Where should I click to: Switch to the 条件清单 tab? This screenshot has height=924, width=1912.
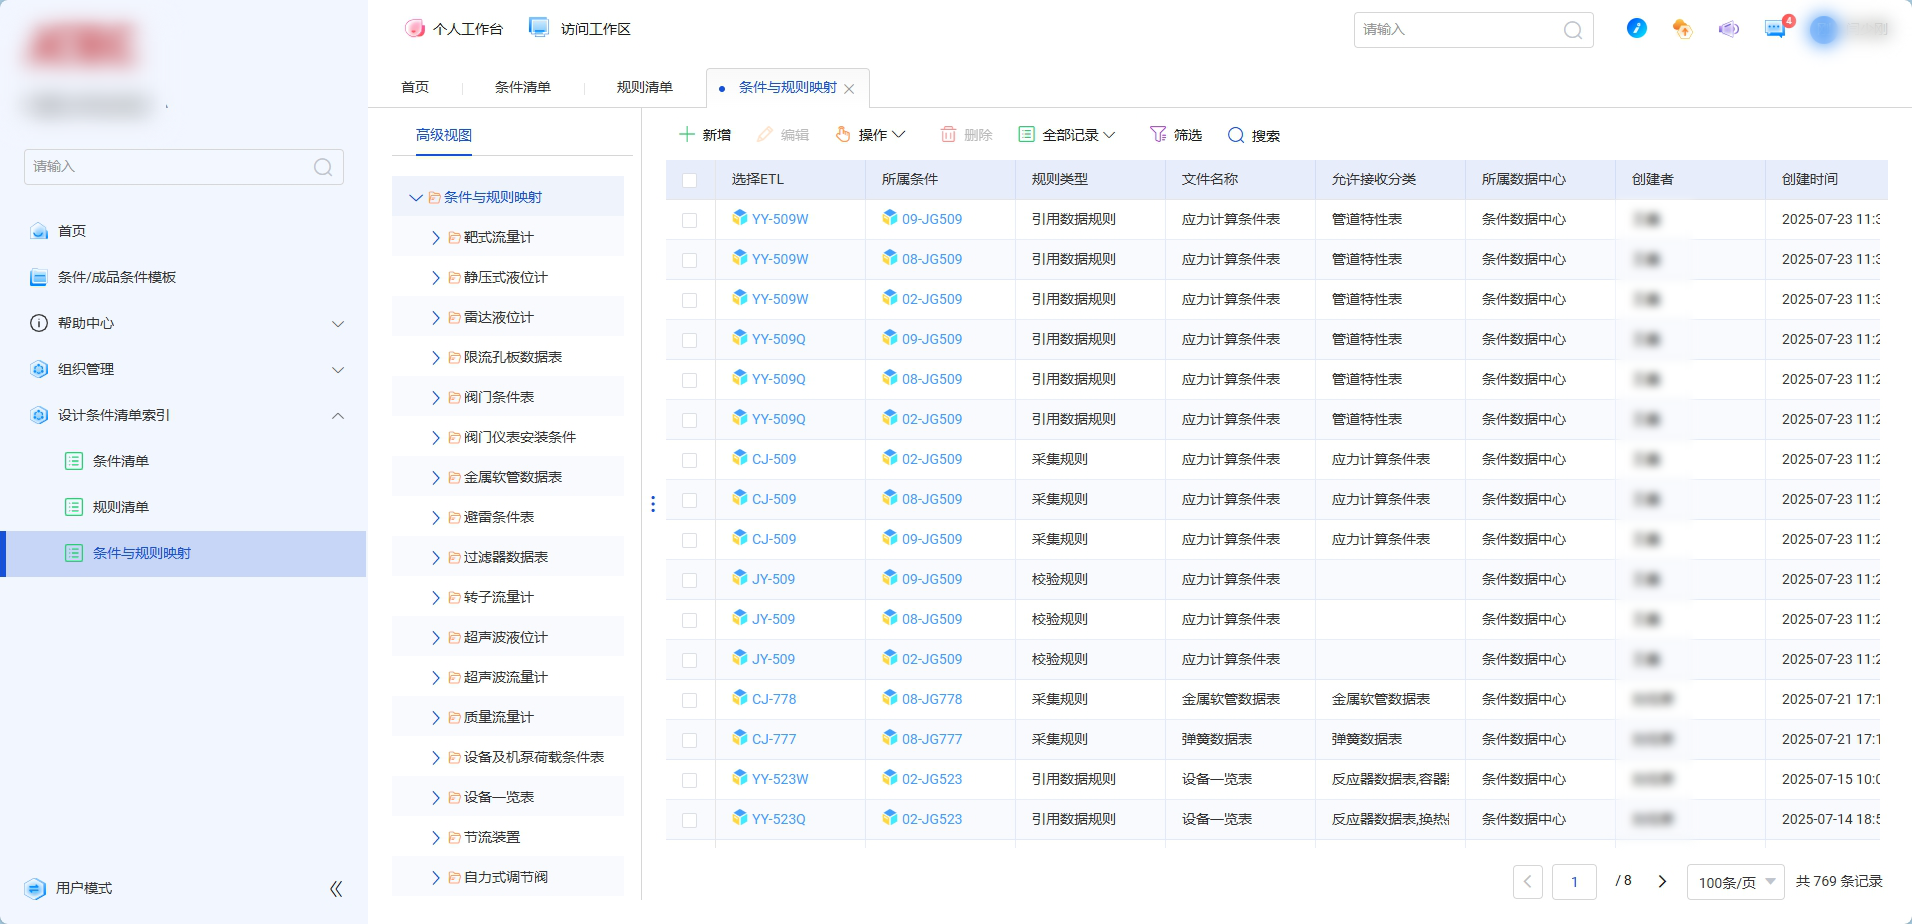[x=523, y=87]
